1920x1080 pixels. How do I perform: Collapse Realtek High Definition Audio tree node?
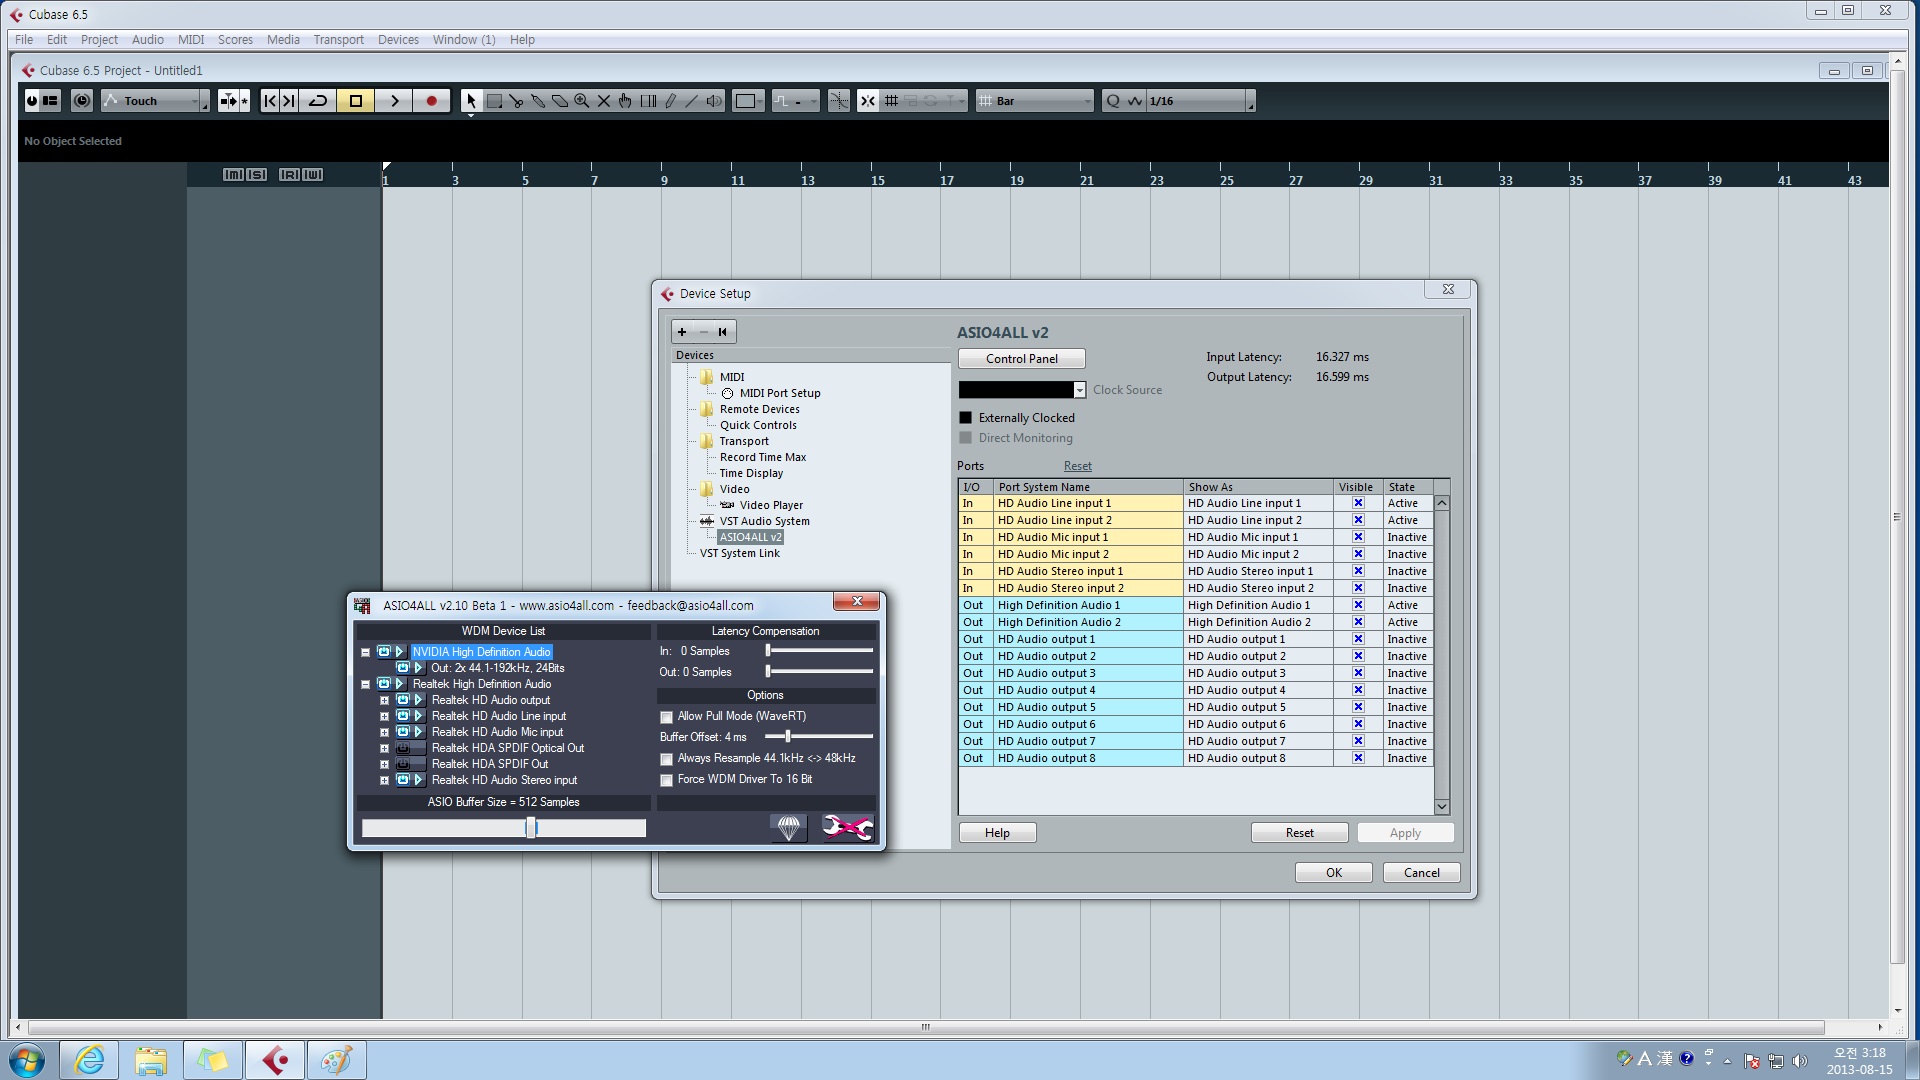[x=365, y=684]
